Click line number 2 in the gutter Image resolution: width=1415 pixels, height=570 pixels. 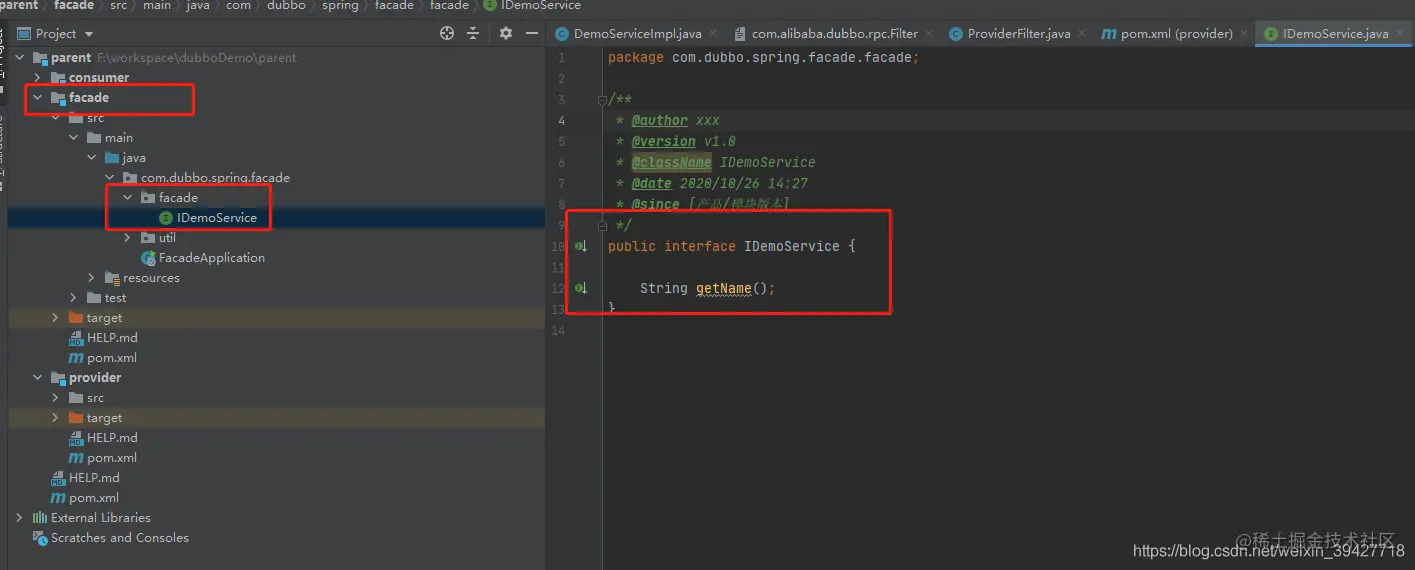[x=562, y=79]
